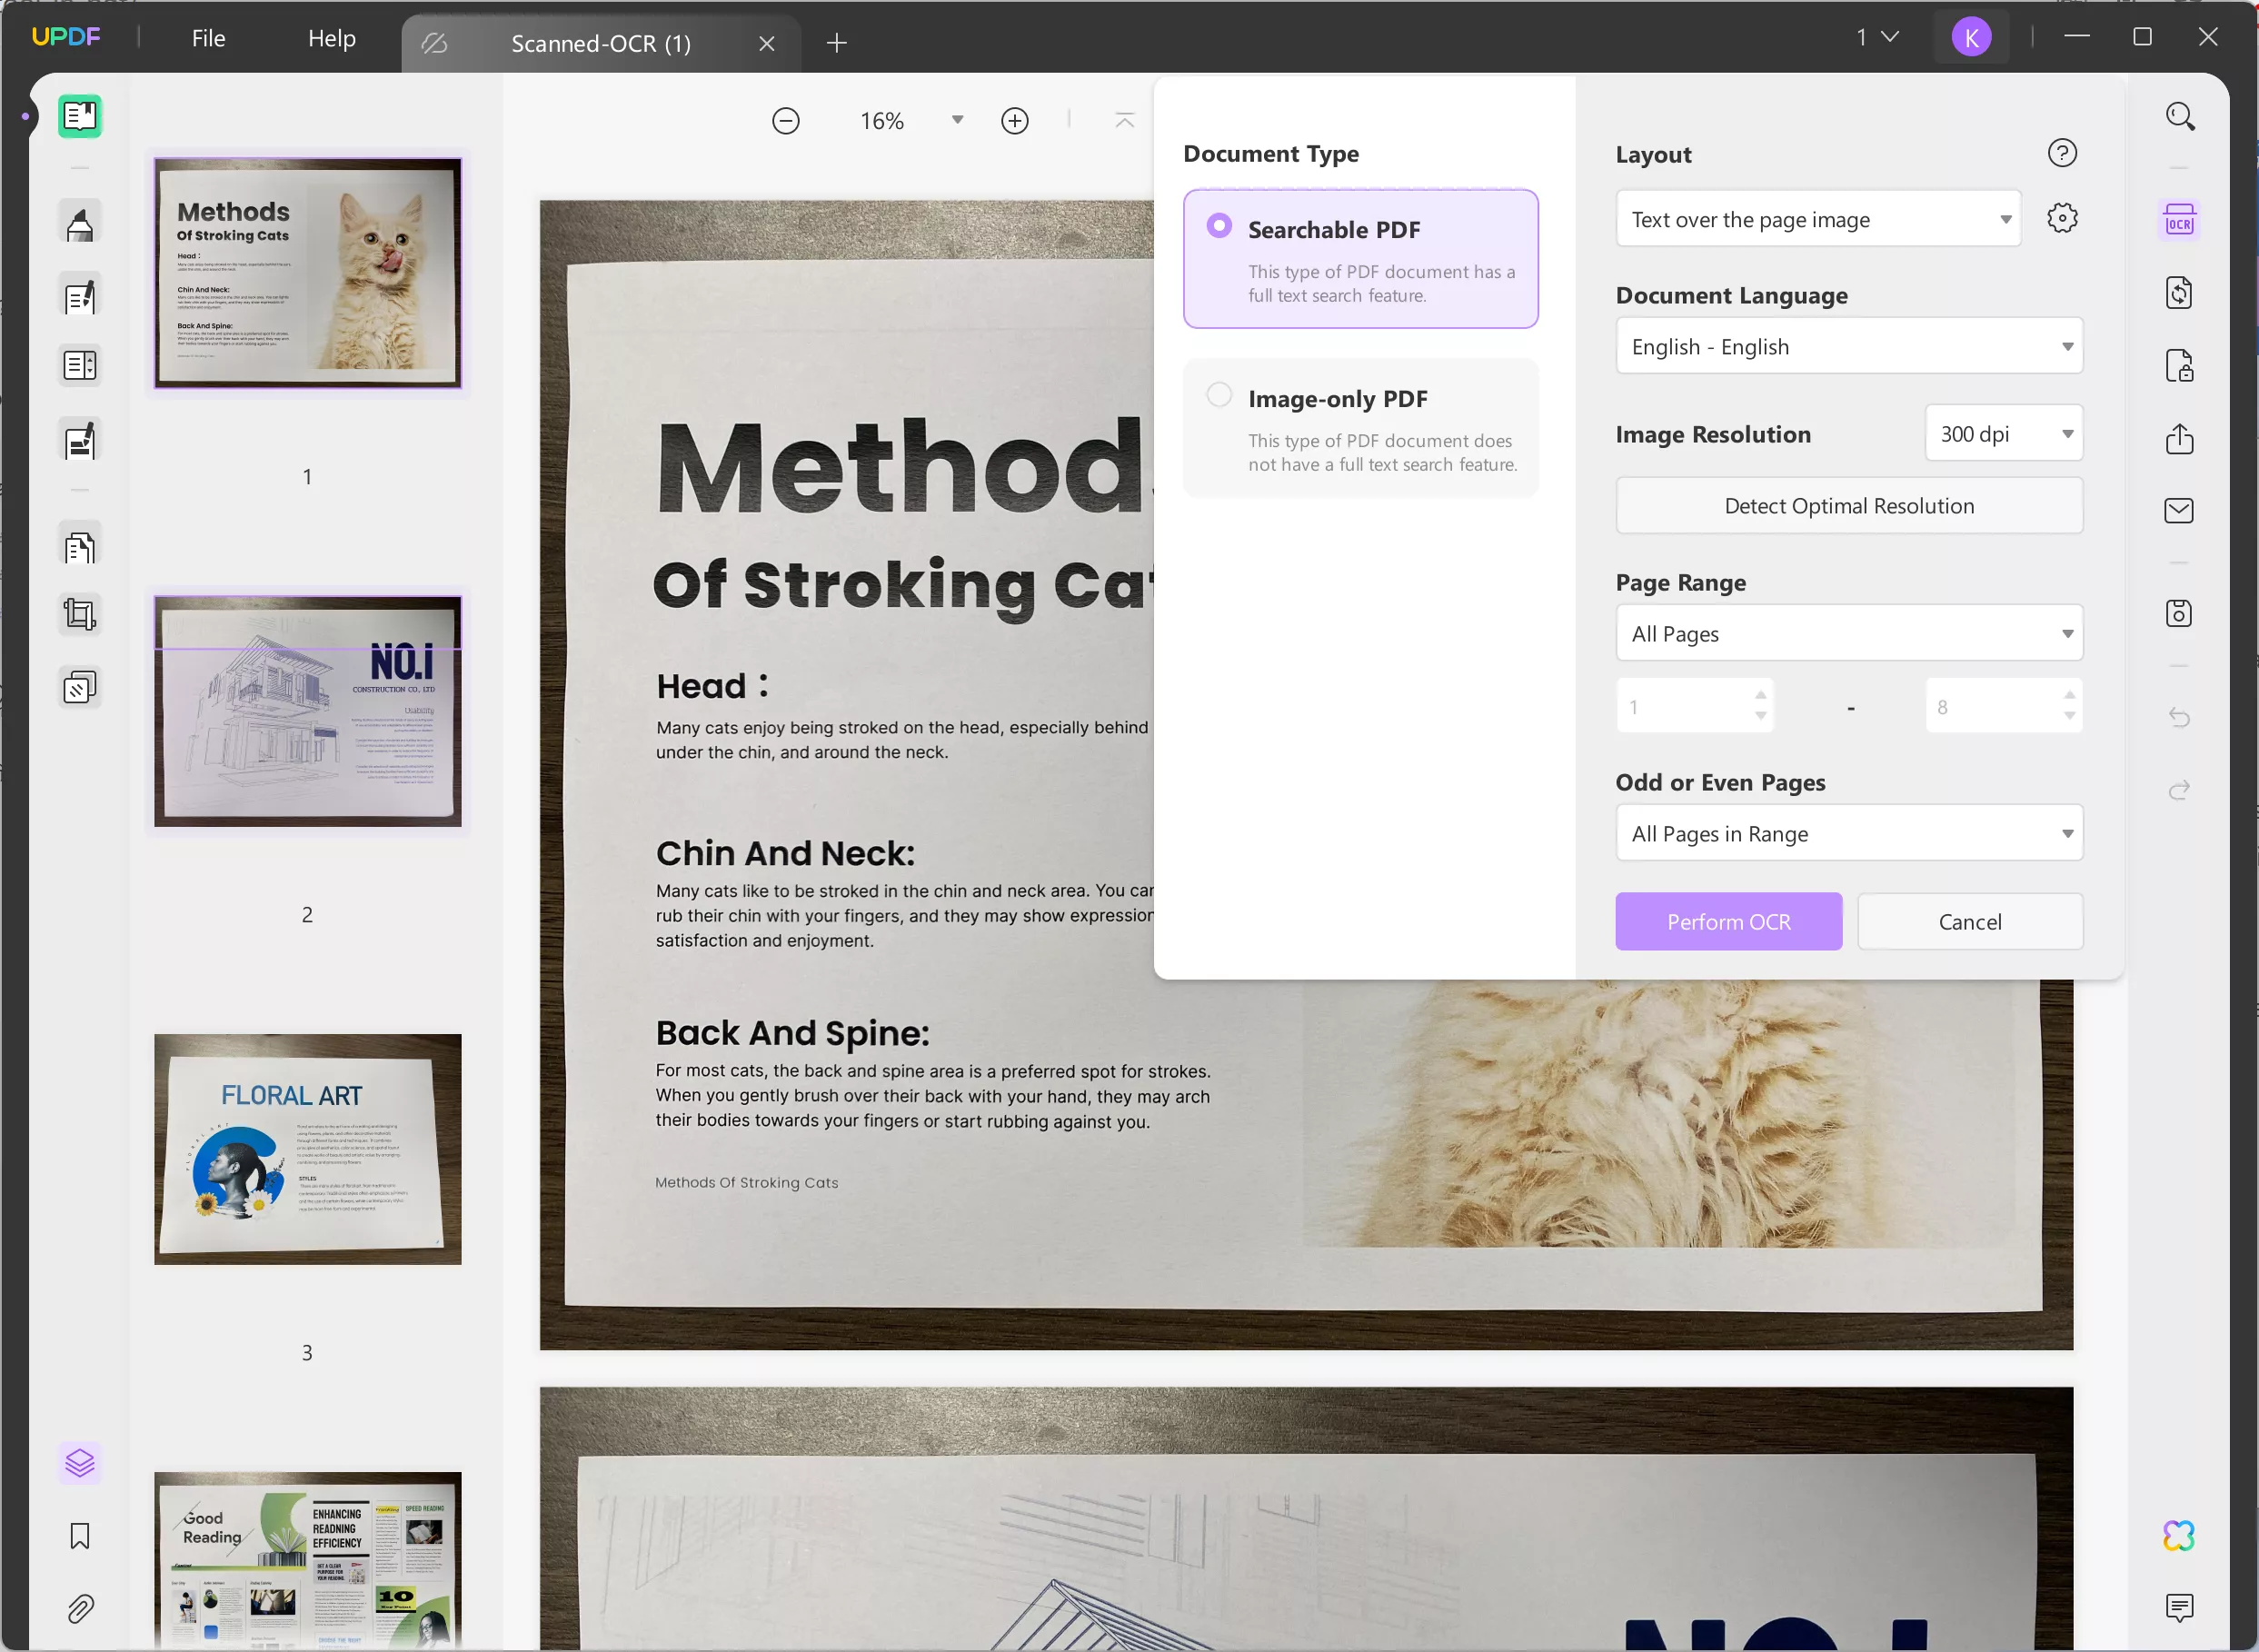Select the Comment highlighter tool
Image resolution: width=2259 pixels, height=1652 pixels.
[x=80, y=223]
